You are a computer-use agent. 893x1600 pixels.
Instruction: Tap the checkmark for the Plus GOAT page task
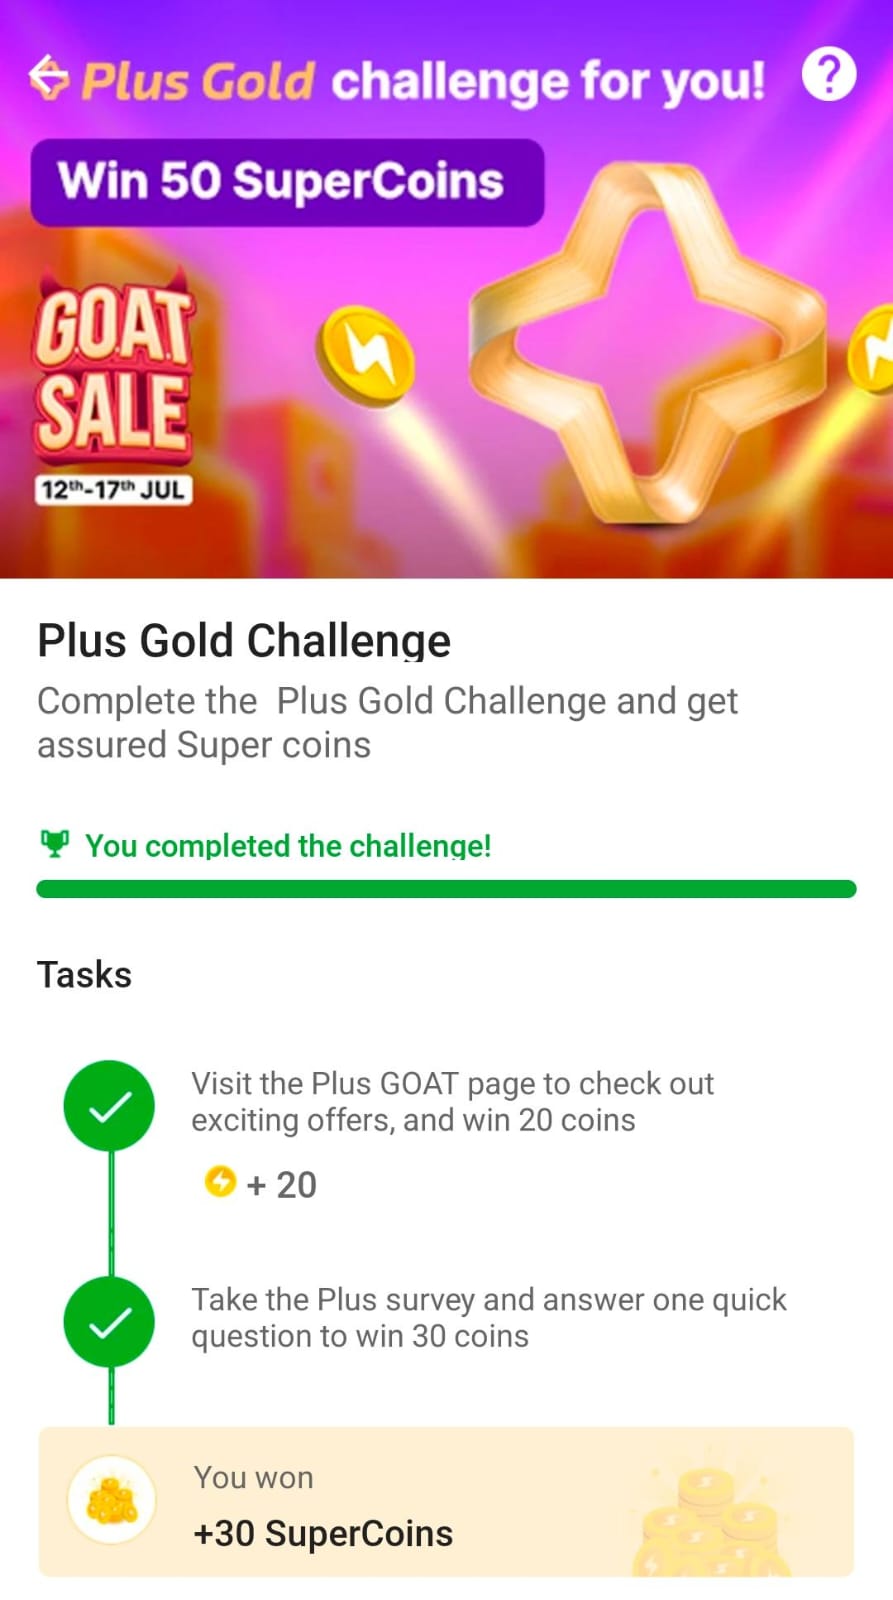pyautogui.click(x=109, y=1106)
